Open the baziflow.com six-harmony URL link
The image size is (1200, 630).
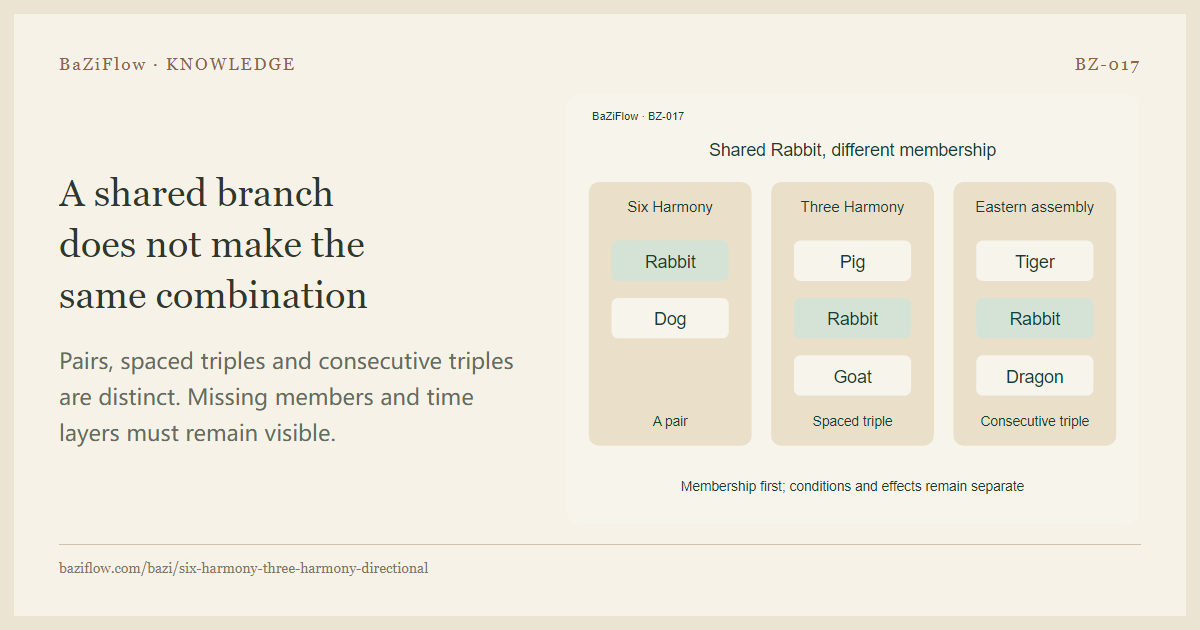[244, 568]
